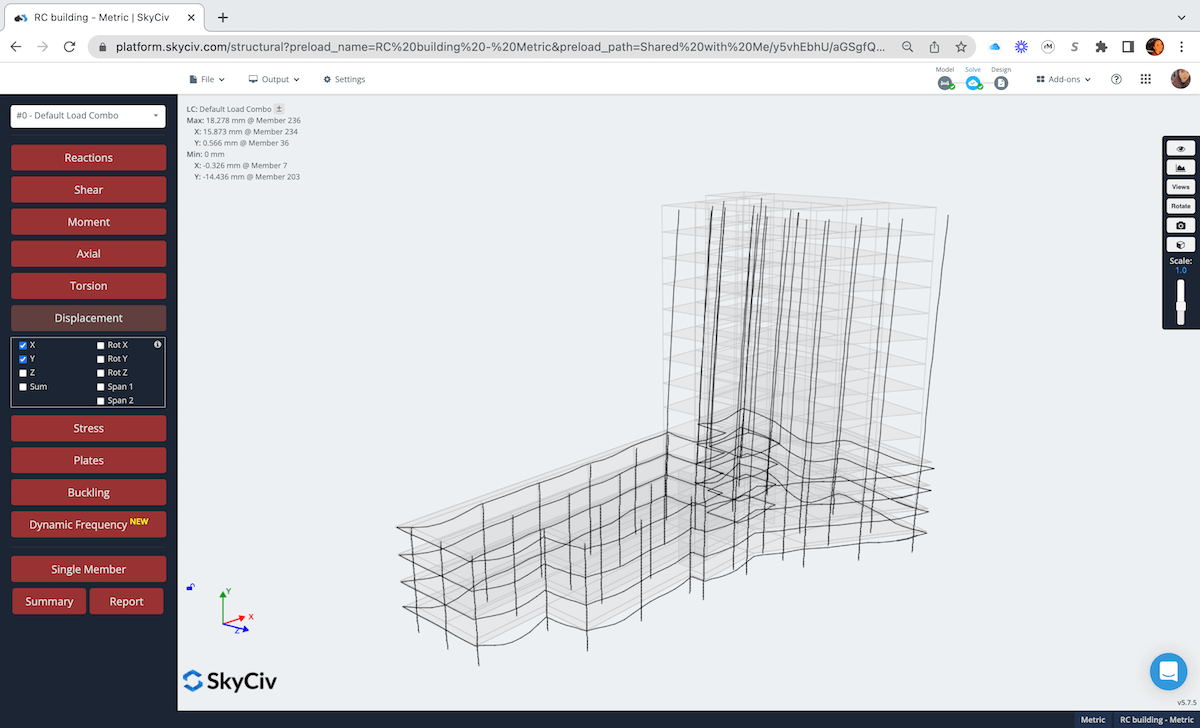Enable the Z displacement checkbox
1200x728 pixels.
23,372
